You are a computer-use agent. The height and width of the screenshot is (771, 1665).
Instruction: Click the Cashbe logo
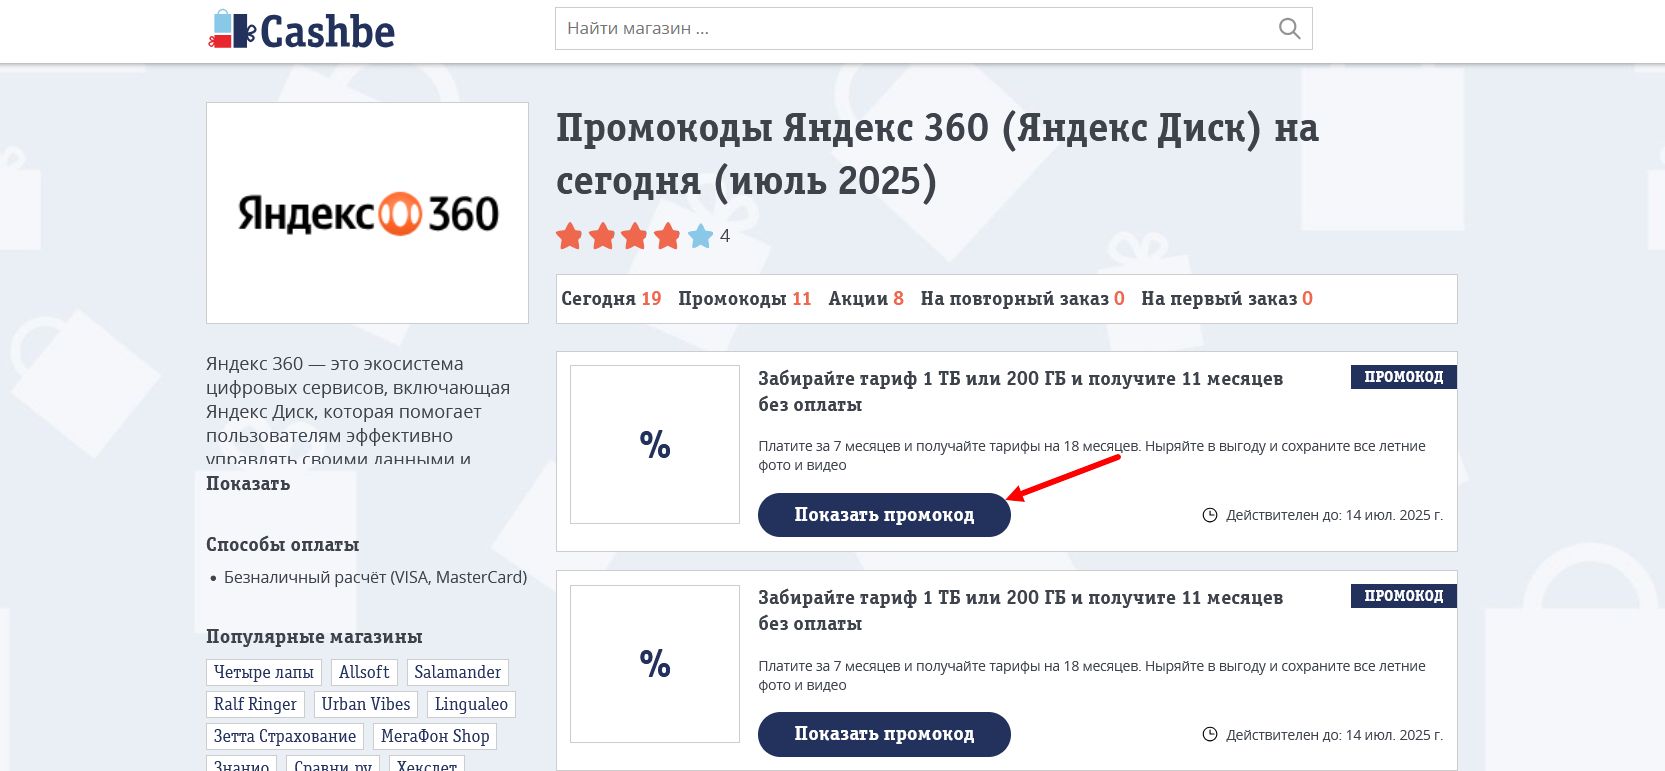click(301, 30)
